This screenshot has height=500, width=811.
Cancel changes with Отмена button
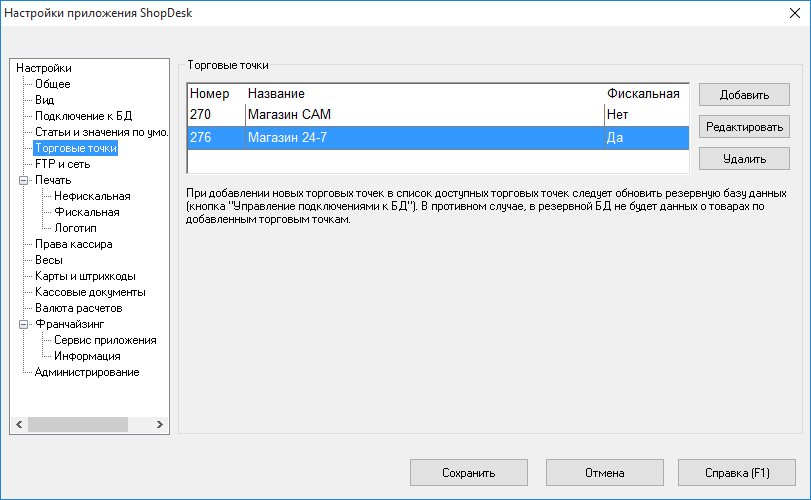click(x=603, y=473)
